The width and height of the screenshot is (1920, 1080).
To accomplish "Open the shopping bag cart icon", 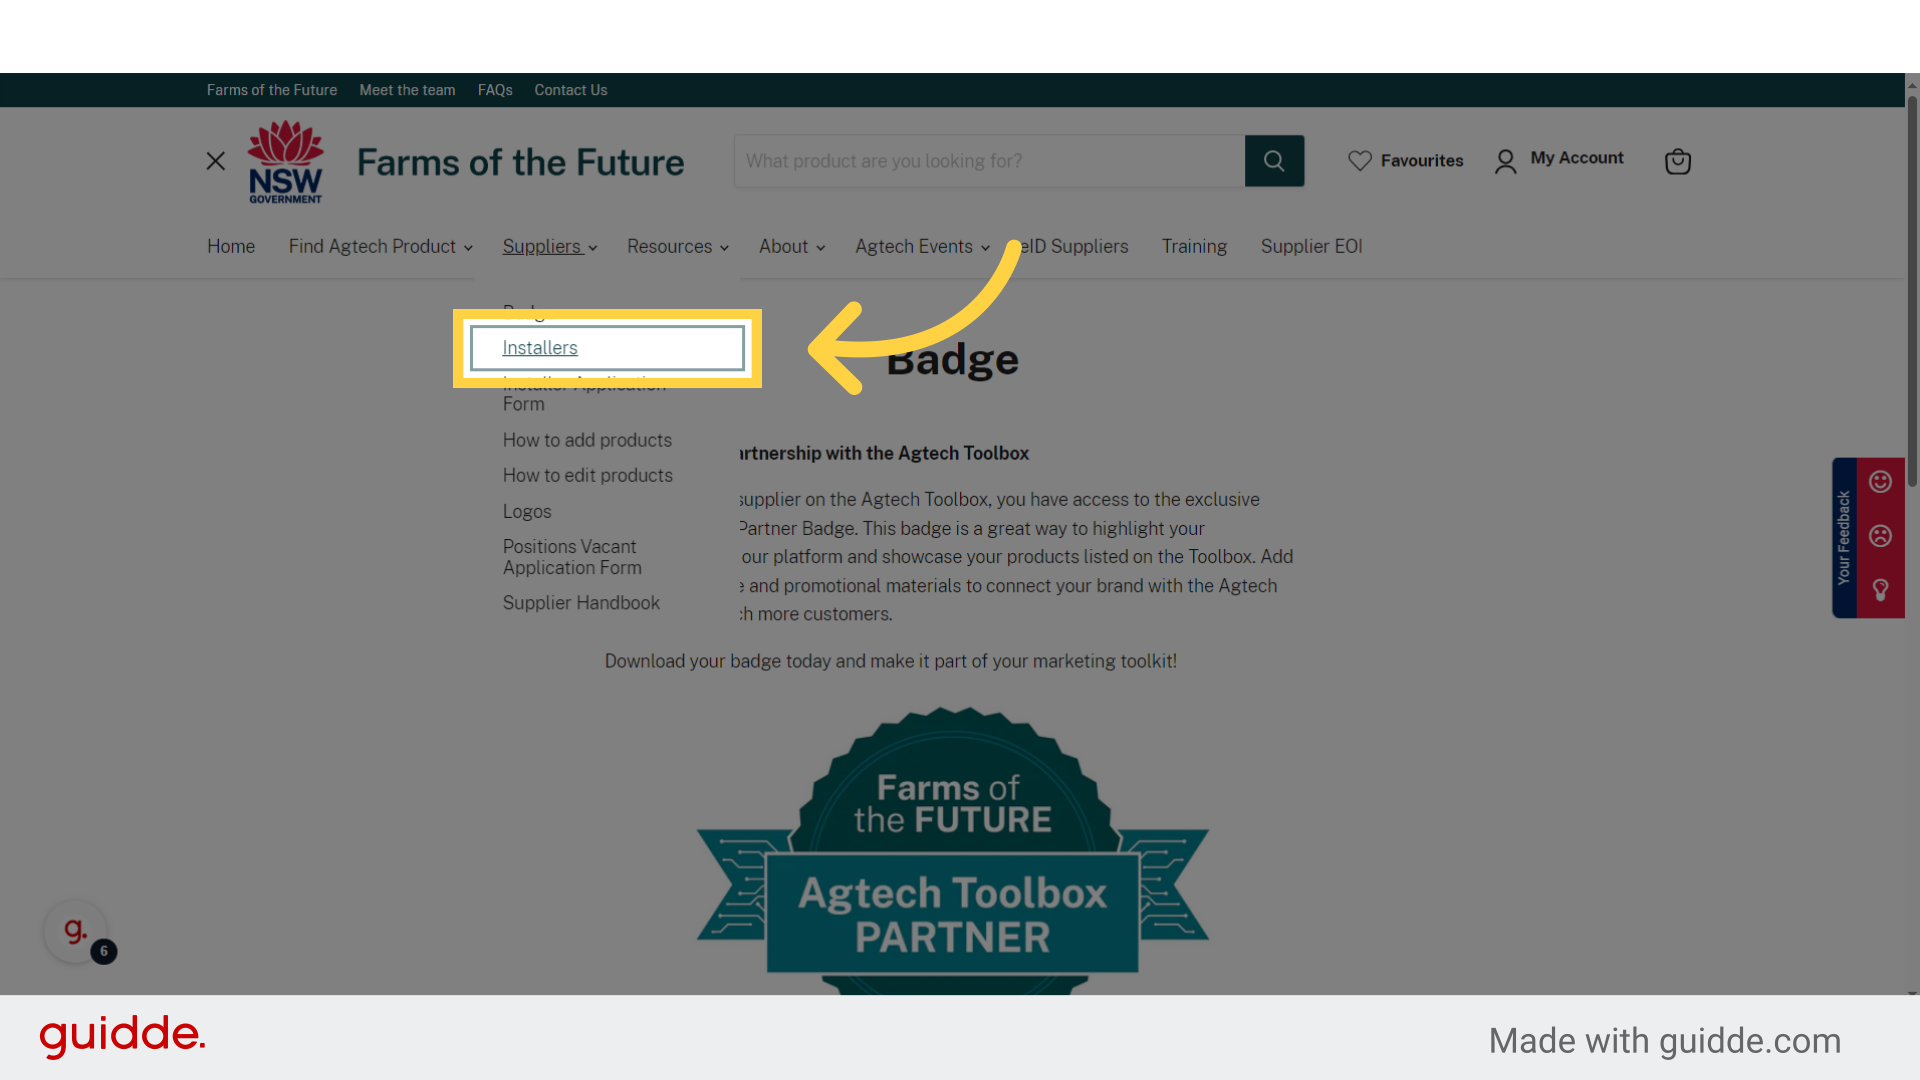I will pyautogui.click(x=1677, y=161).
